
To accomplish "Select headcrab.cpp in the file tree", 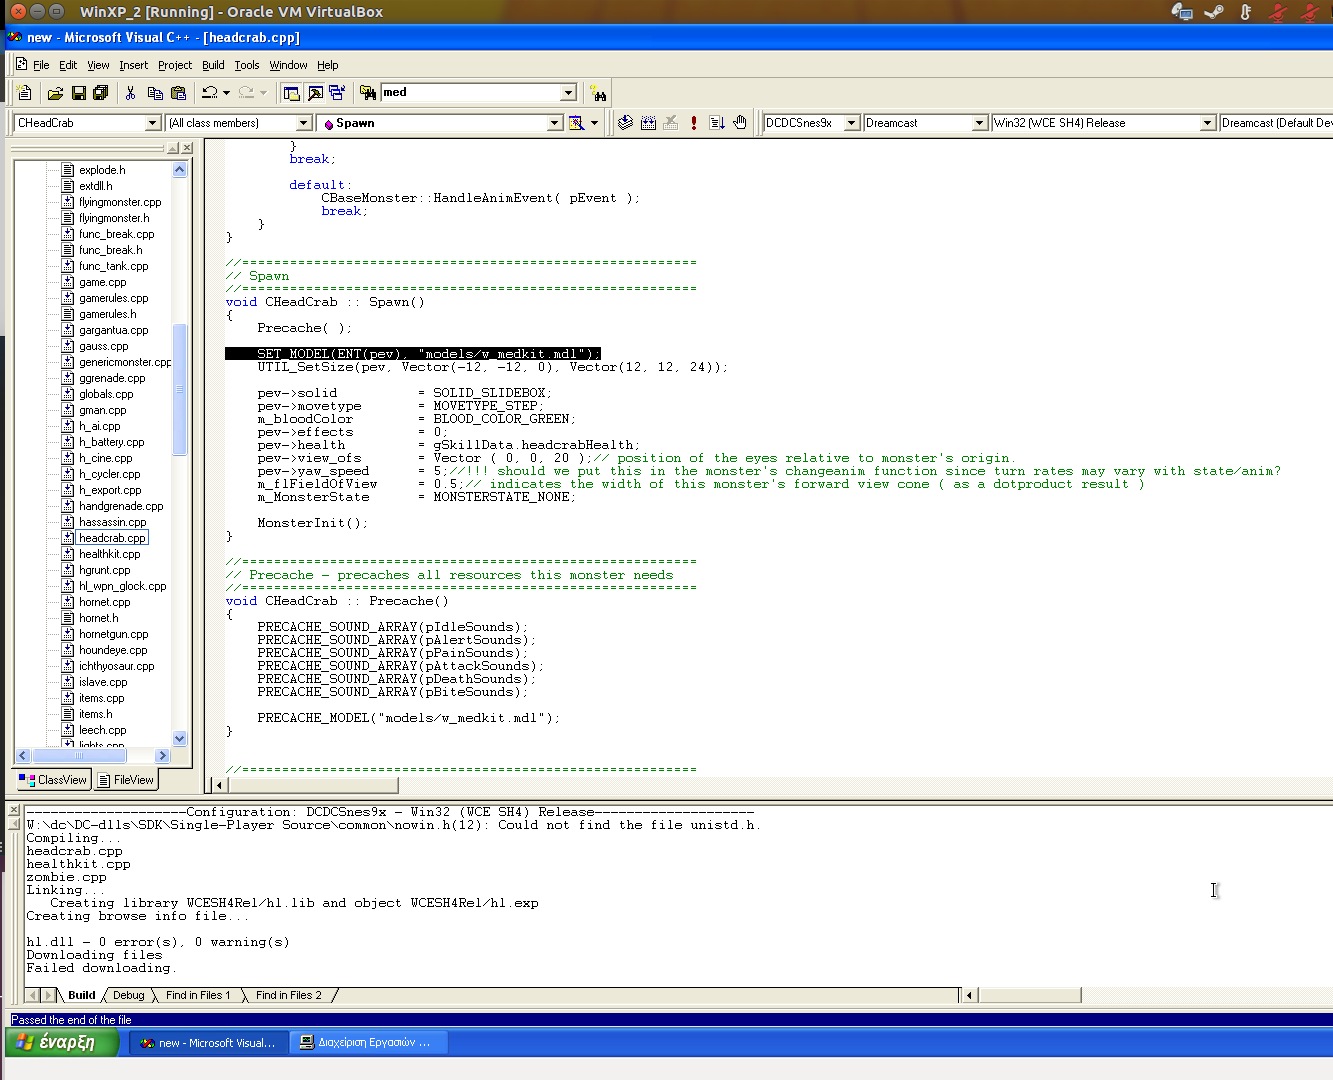I will click(x=112, y=538).
